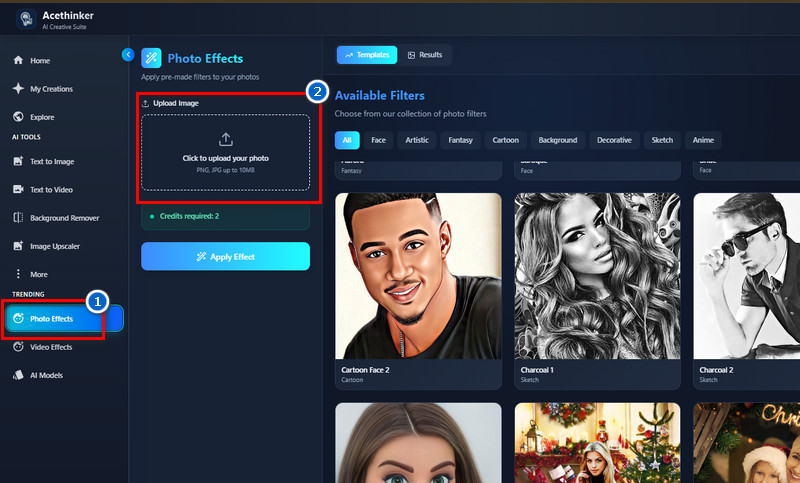This screenshot has height=483, width=800.
Task: Filter by the Sketch category
Action: (x=662, y=140)
